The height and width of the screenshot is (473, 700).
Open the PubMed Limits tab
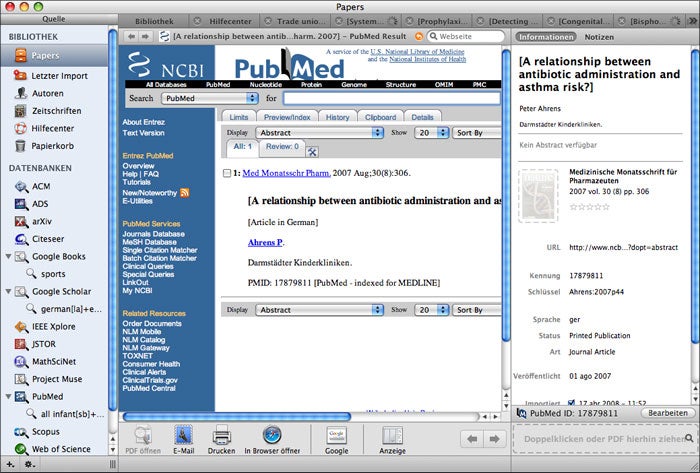(238, 117)
